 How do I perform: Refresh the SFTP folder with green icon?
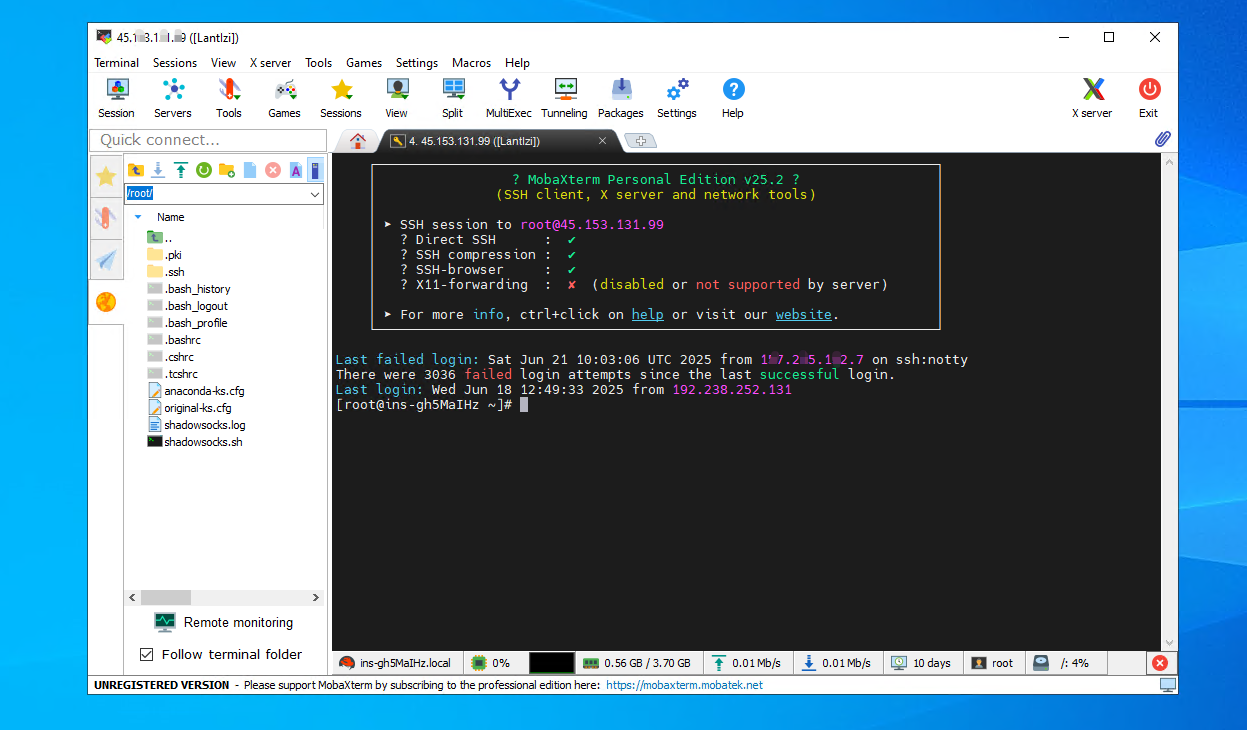click(x=203, y=170)
